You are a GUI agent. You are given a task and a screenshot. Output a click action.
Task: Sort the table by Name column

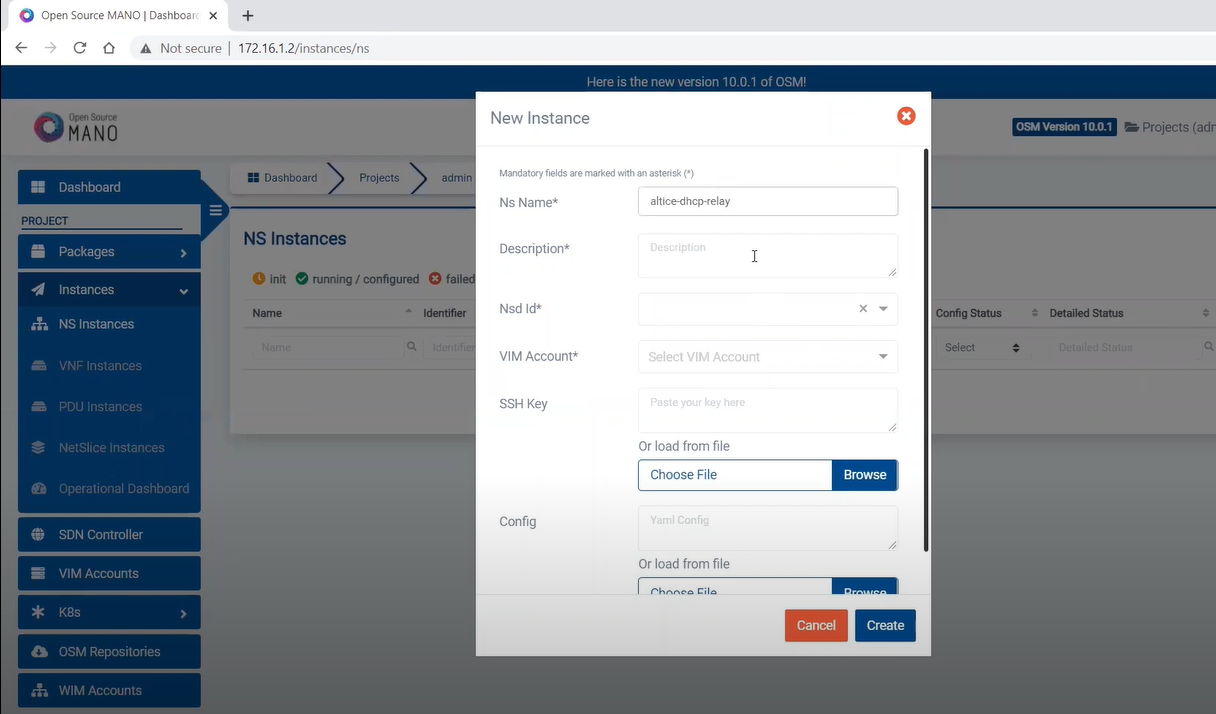[x=332, y=313]
